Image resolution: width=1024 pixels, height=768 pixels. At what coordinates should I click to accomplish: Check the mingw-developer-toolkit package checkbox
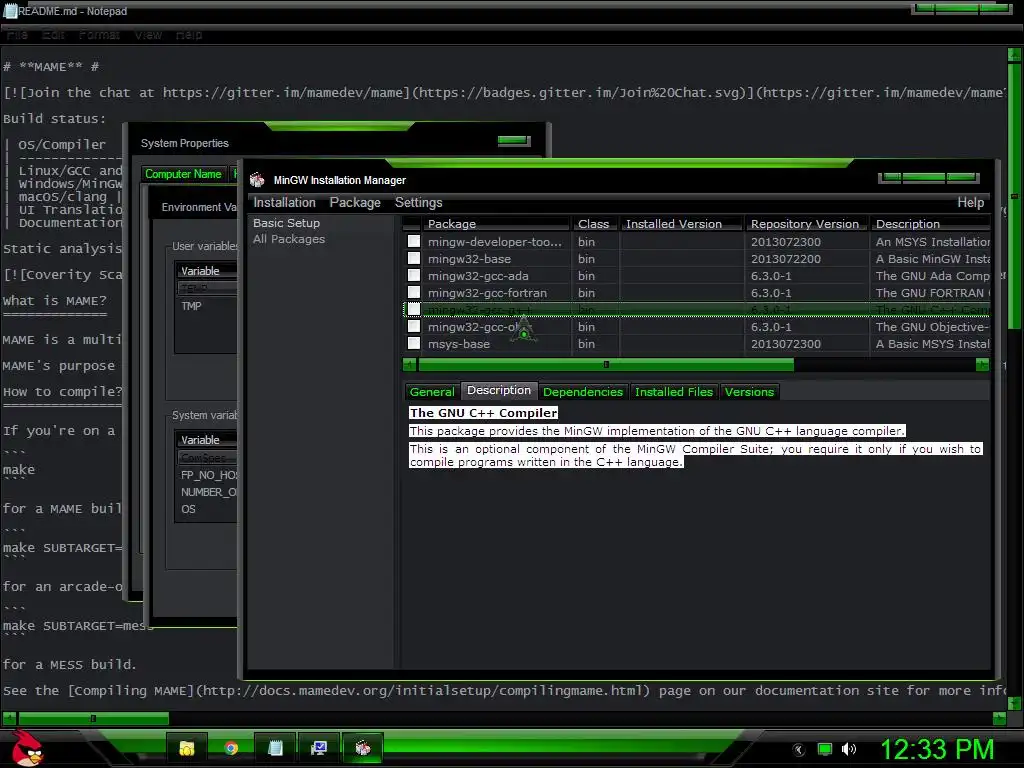pyautogui.click(x=414, y=241)
